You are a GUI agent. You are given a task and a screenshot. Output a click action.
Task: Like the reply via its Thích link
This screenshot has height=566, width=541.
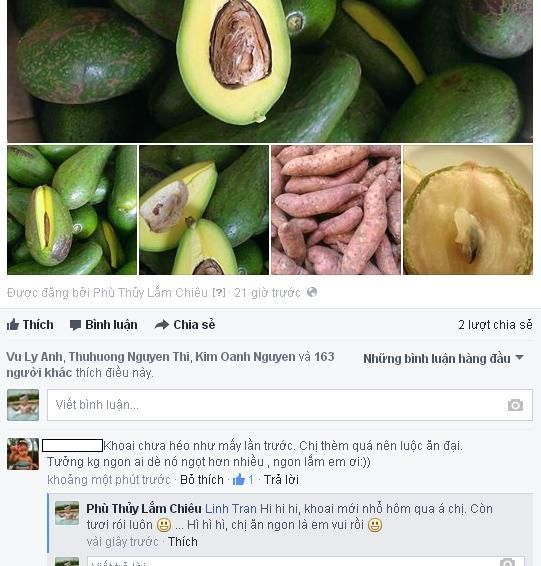[x=183, y=542]
